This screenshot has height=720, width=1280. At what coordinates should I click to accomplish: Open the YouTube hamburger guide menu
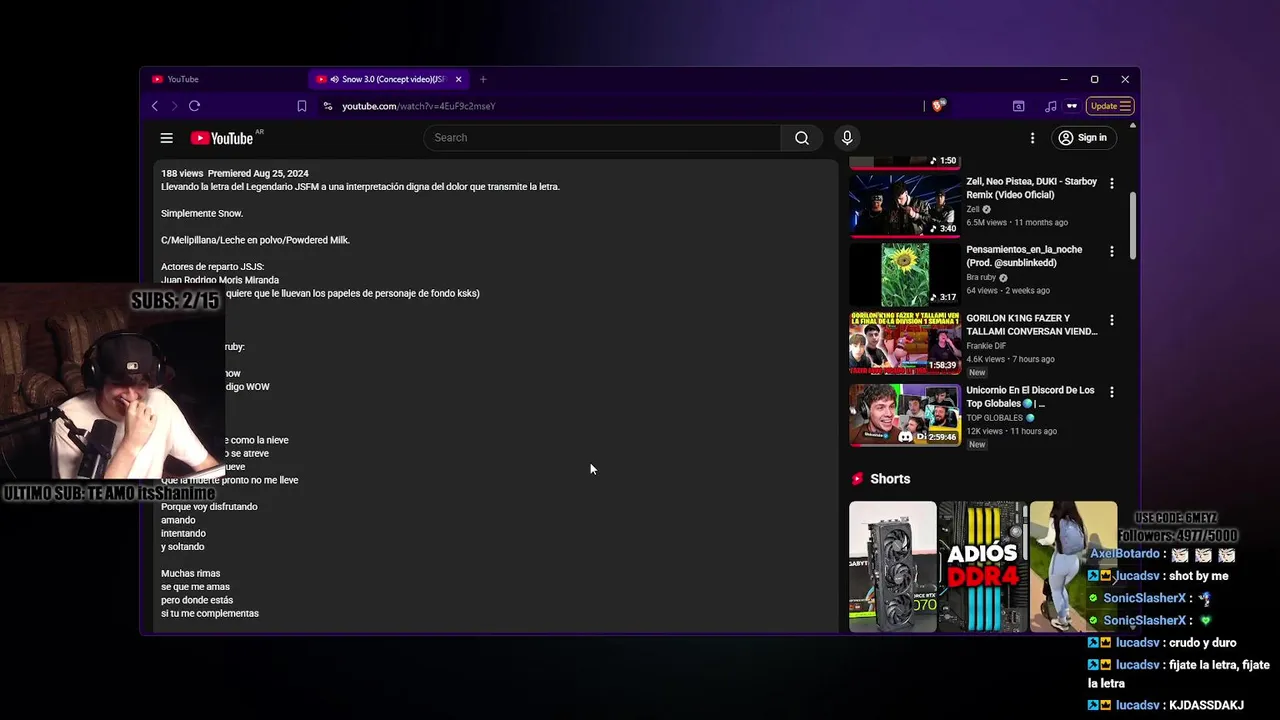167,138
